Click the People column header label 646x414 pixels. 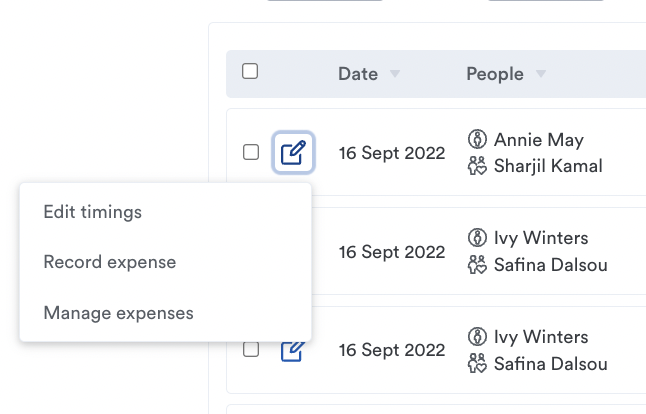[x=495, y=74]
